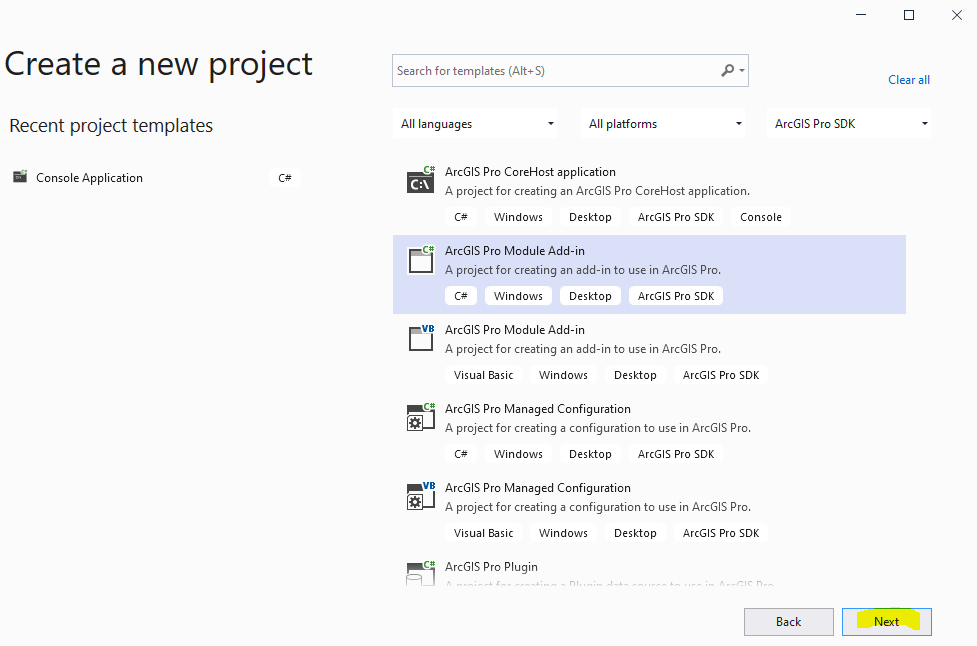Click description of C# Managed Configuration
This screenshot has height=646, width=977.
coord(598,429)
